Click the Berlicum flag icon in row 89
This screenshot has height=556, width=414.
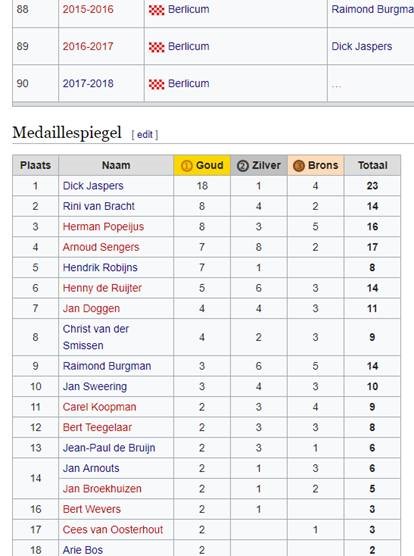coord(156,47)
